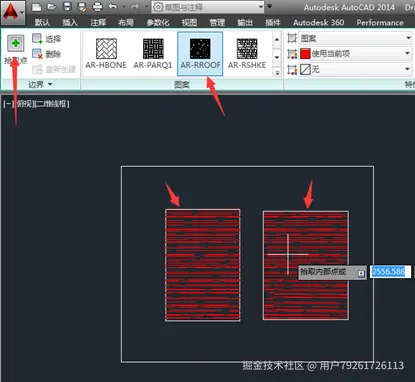The width and height of the screenshot is (415, 382).
Task: Open the 默认 ribbon tab
Action: tap(42, 22)
